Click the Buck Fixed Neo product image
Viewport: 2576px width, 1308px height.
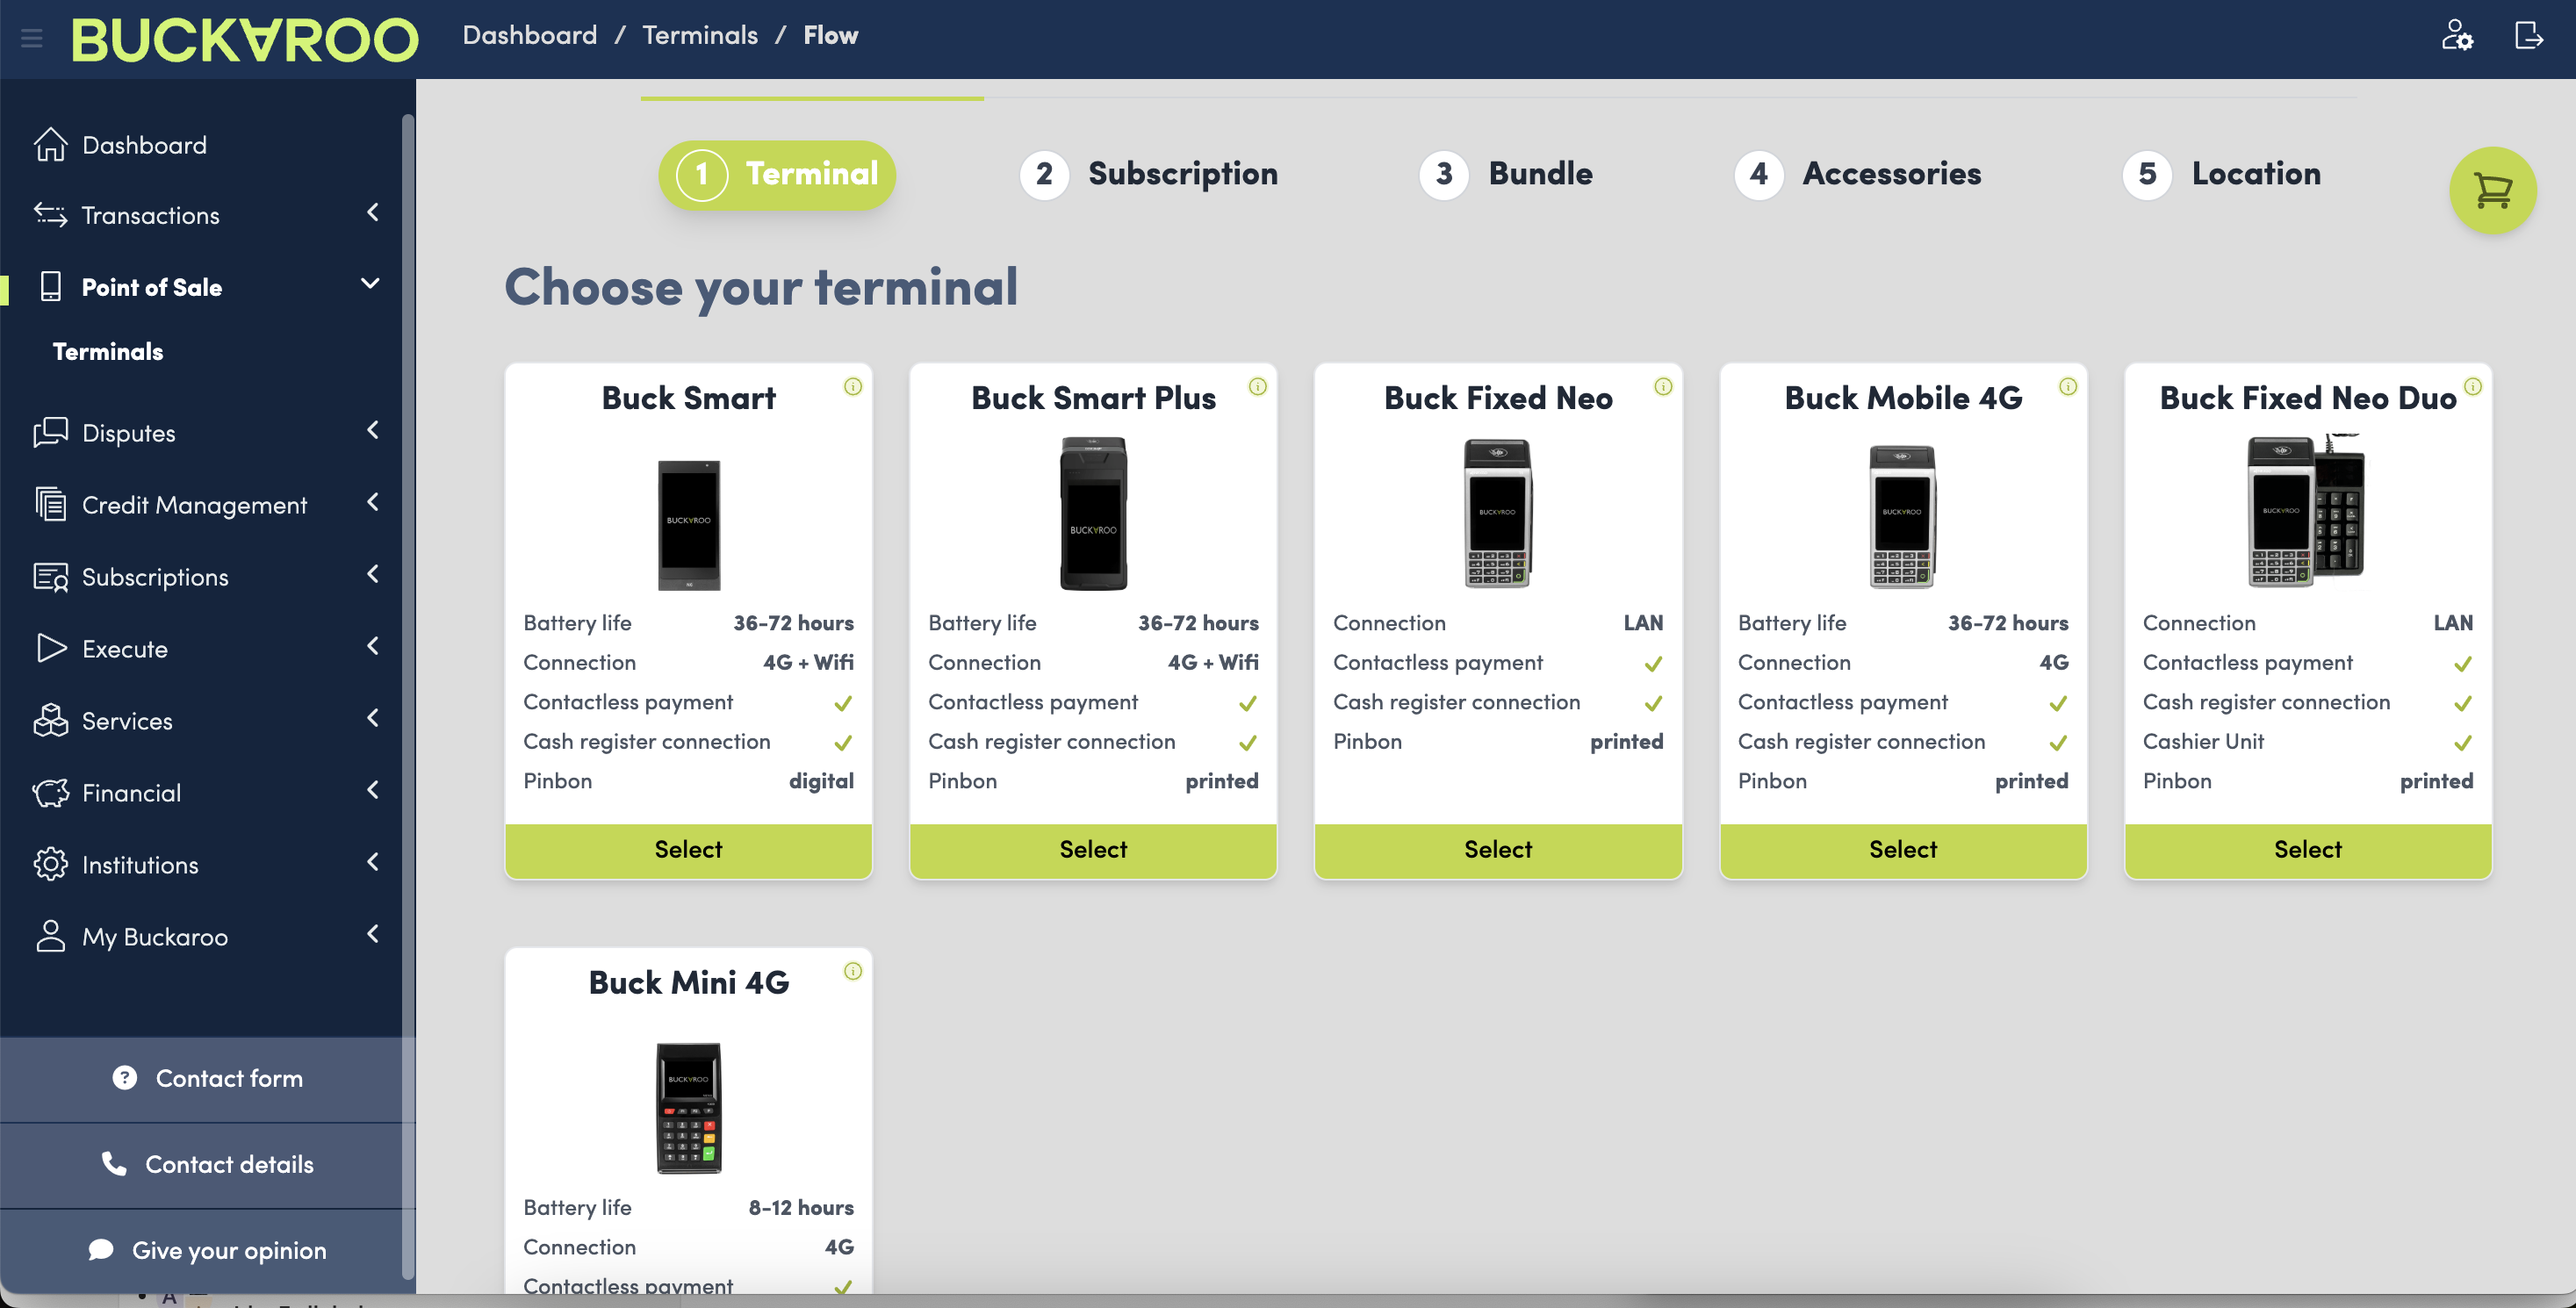tap(1498, 513)
